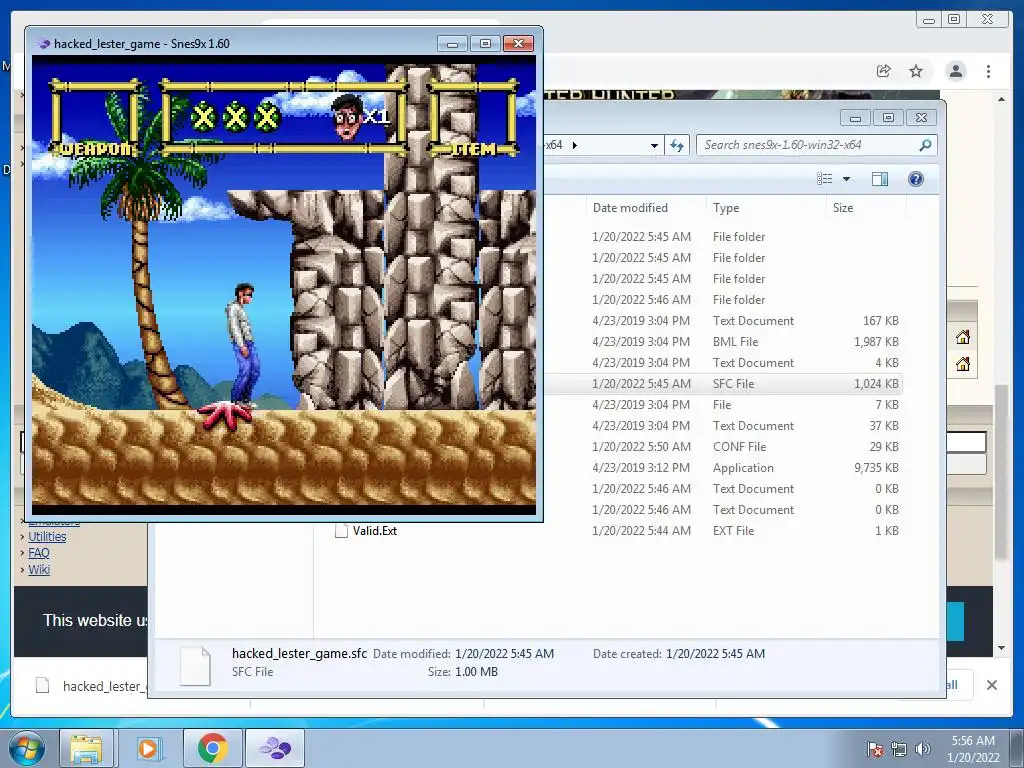Bookmark this page with the star icon

916,71
